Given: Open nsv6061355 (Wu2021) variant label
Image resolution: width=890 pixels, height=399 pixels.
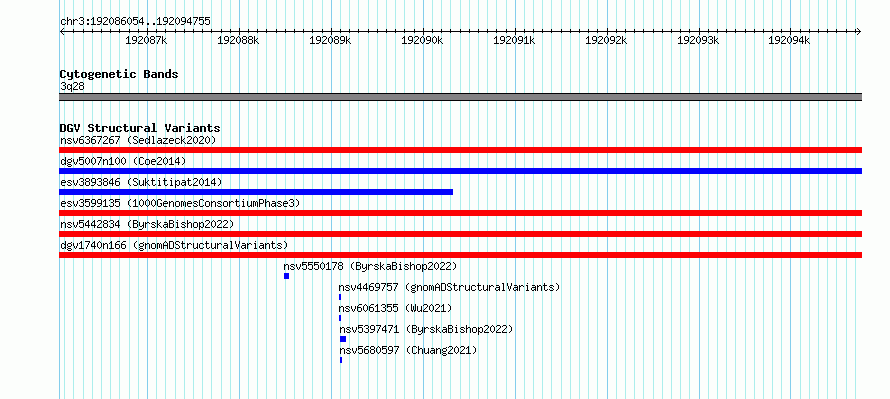Looking at the screenshot, I should tap(395, 308).
